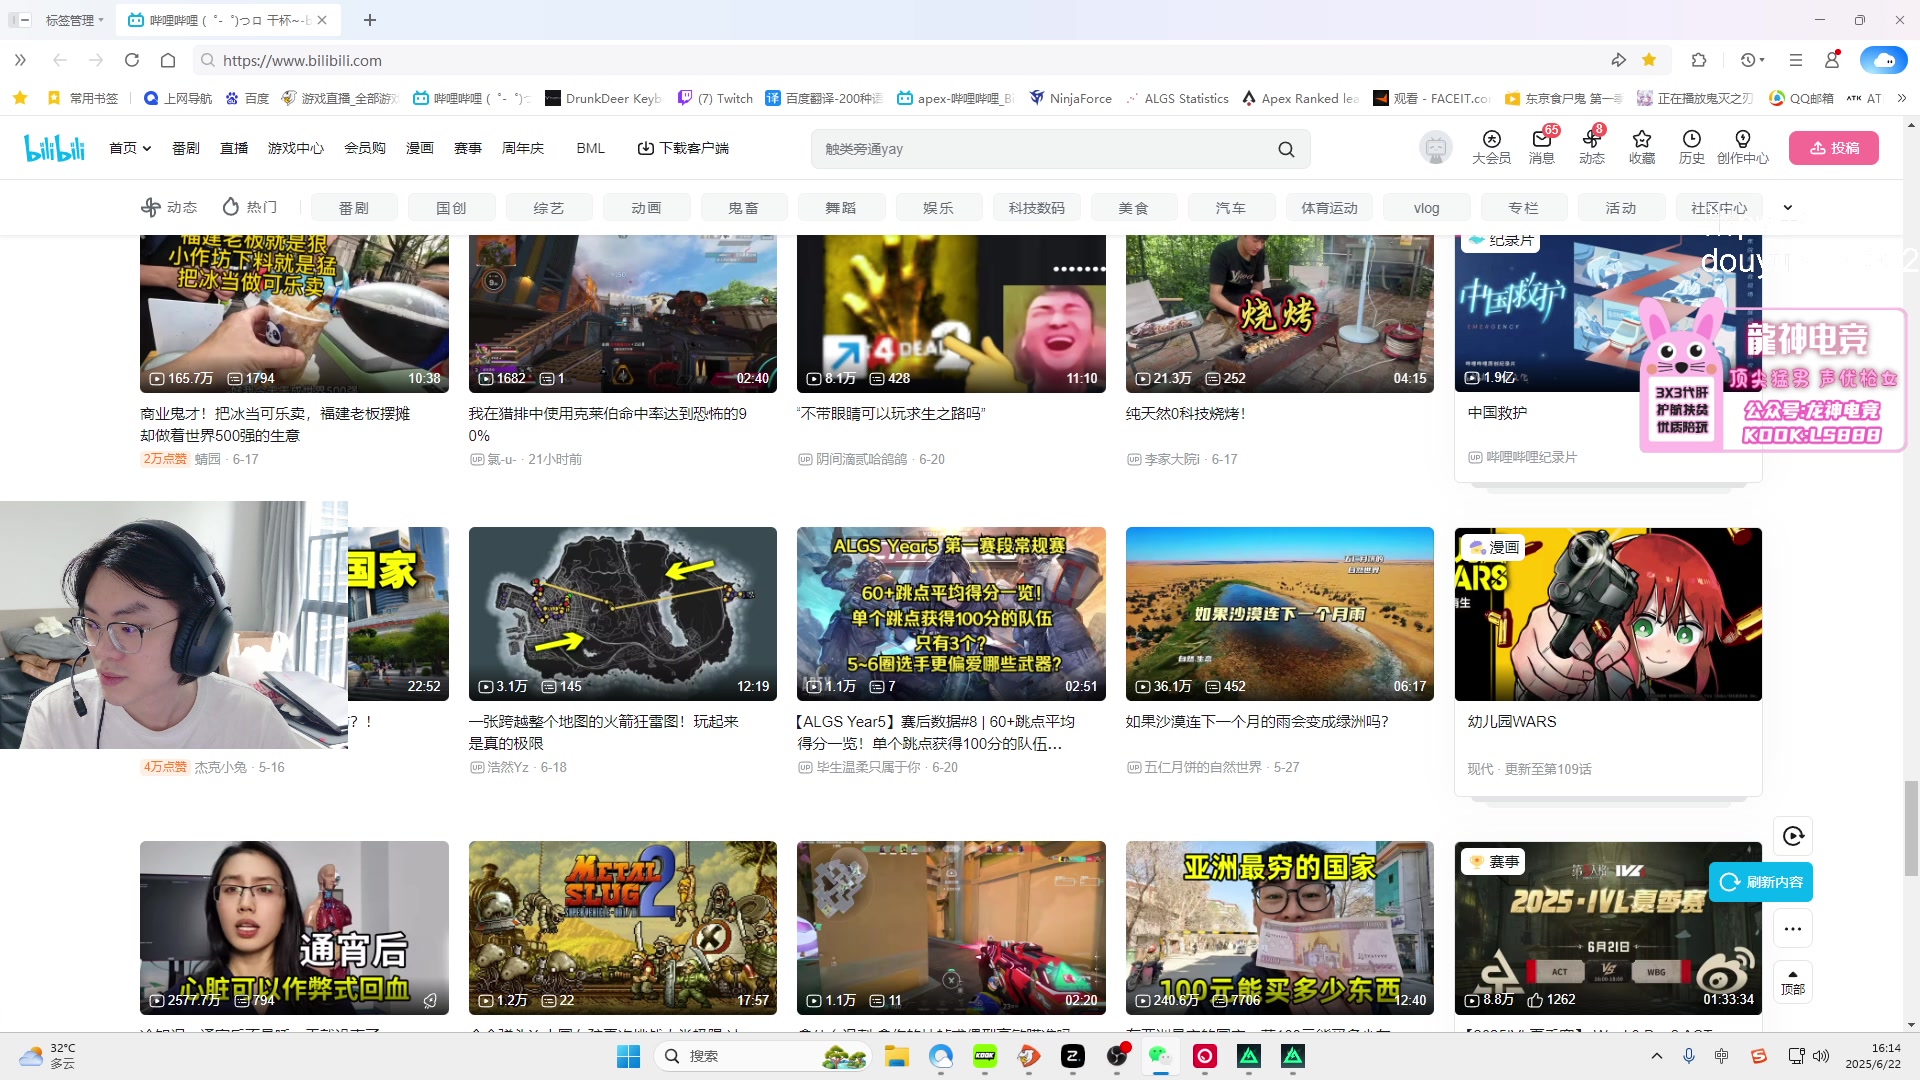Click the blue cloud sync icon

1883,60
